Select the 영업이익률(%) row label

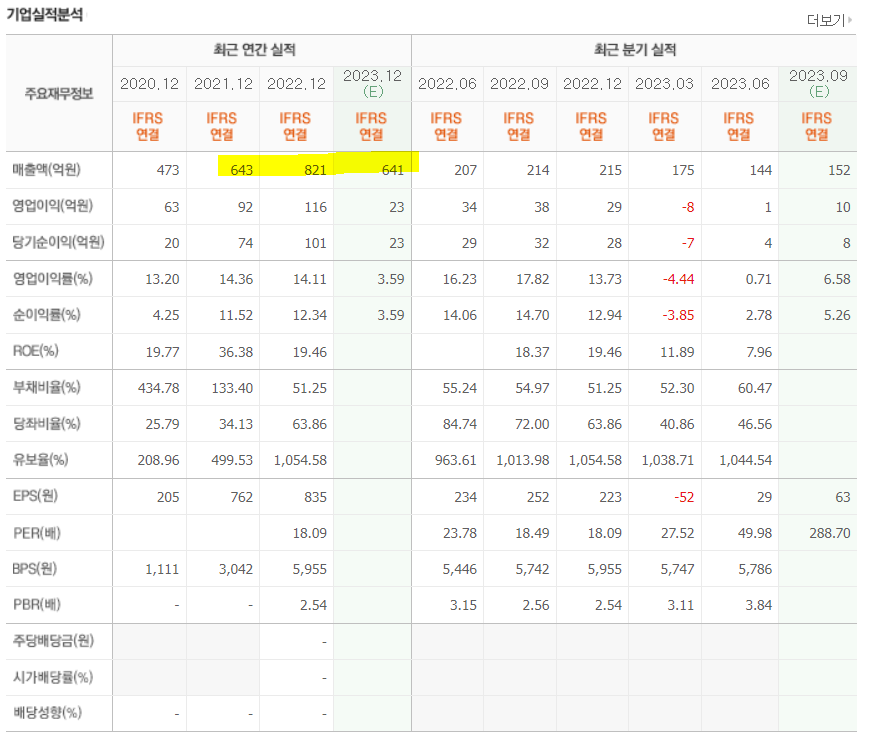point(53,278)
